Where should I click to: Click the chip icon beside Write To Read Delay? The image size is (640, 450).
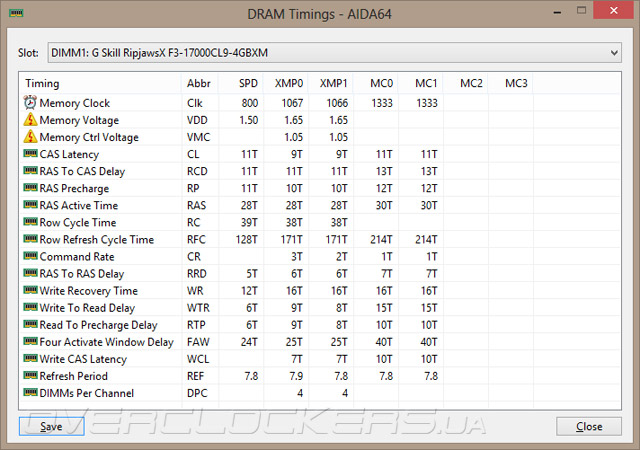30,307
